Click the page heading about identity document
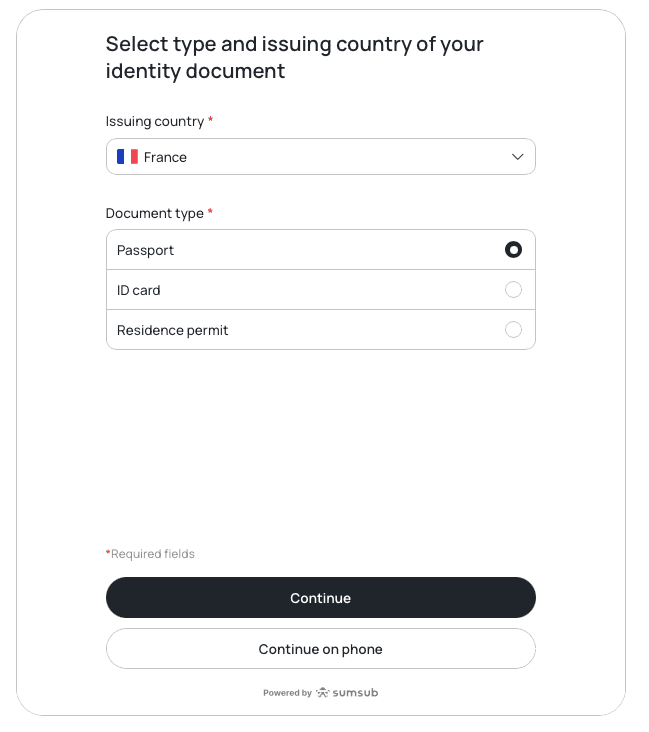Image resolution: width=649 pixels, height=732 pixels. (295, 57)
